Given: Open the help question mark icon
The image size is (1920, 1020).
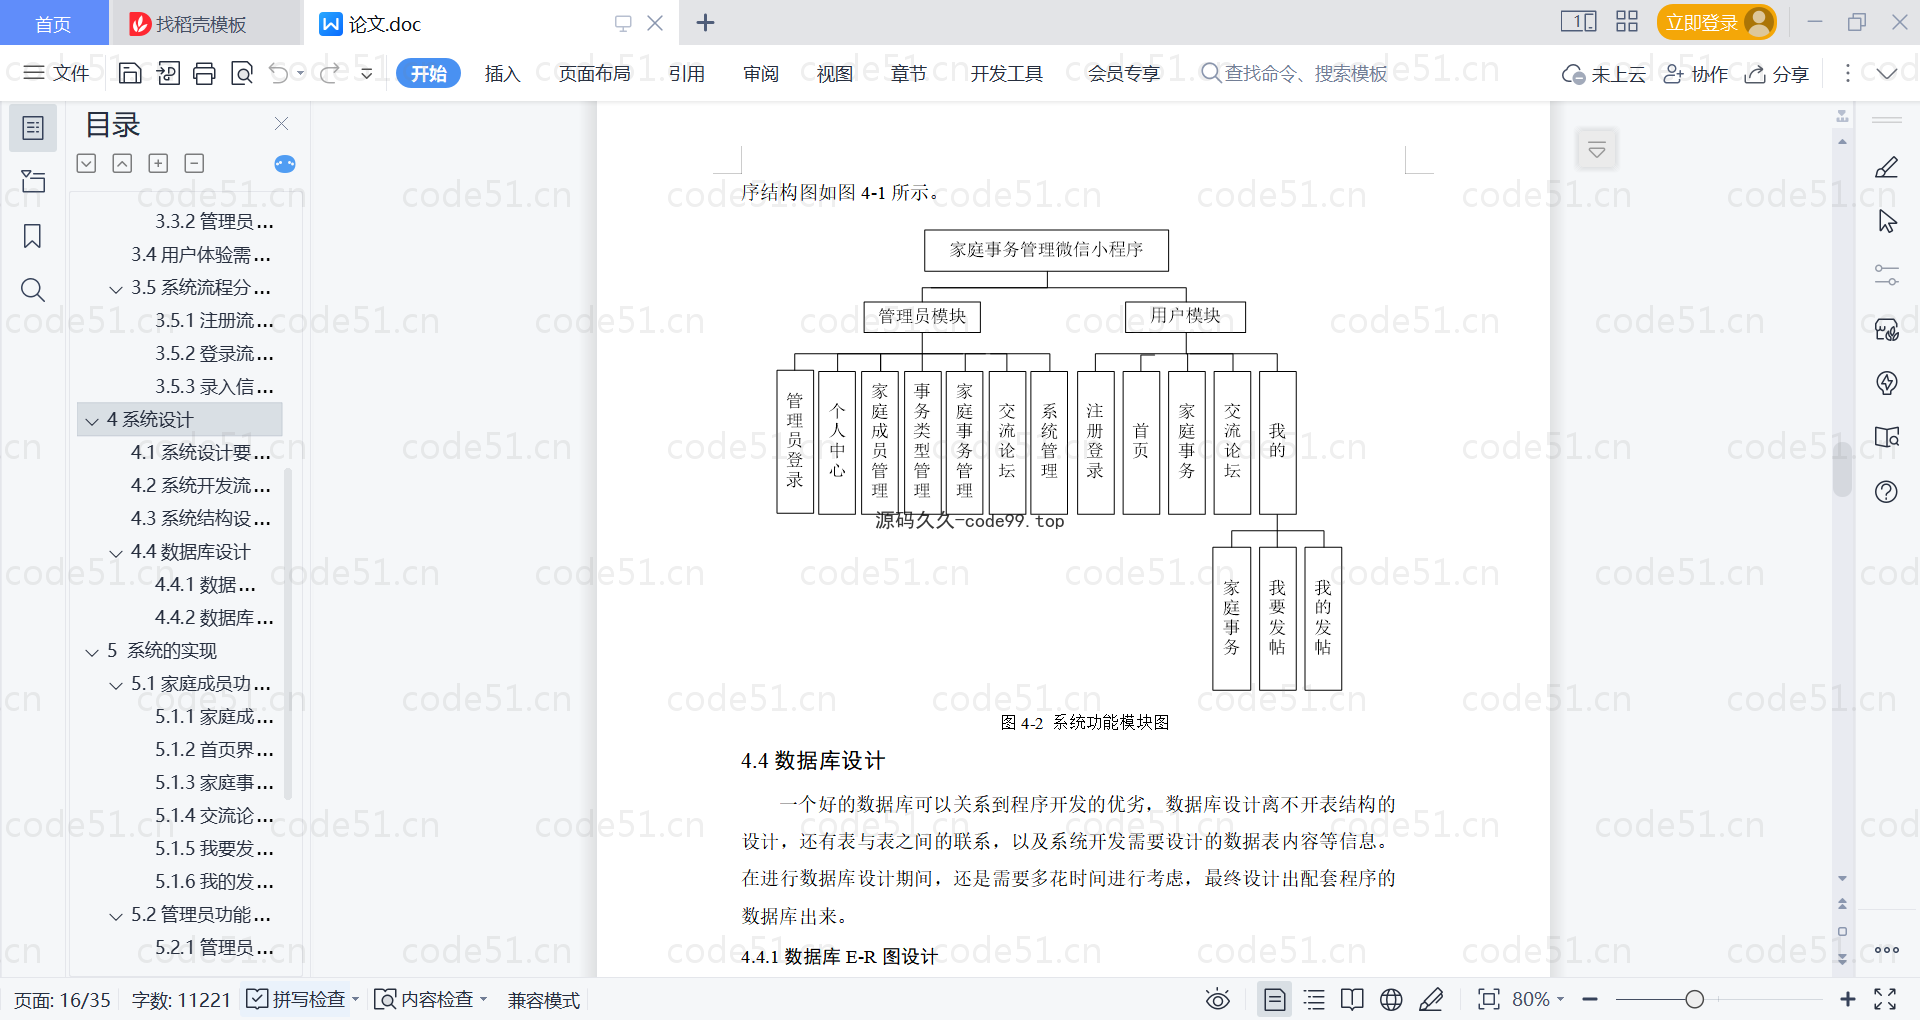Looking at the screenshot, I should (x=1886, y=491).
